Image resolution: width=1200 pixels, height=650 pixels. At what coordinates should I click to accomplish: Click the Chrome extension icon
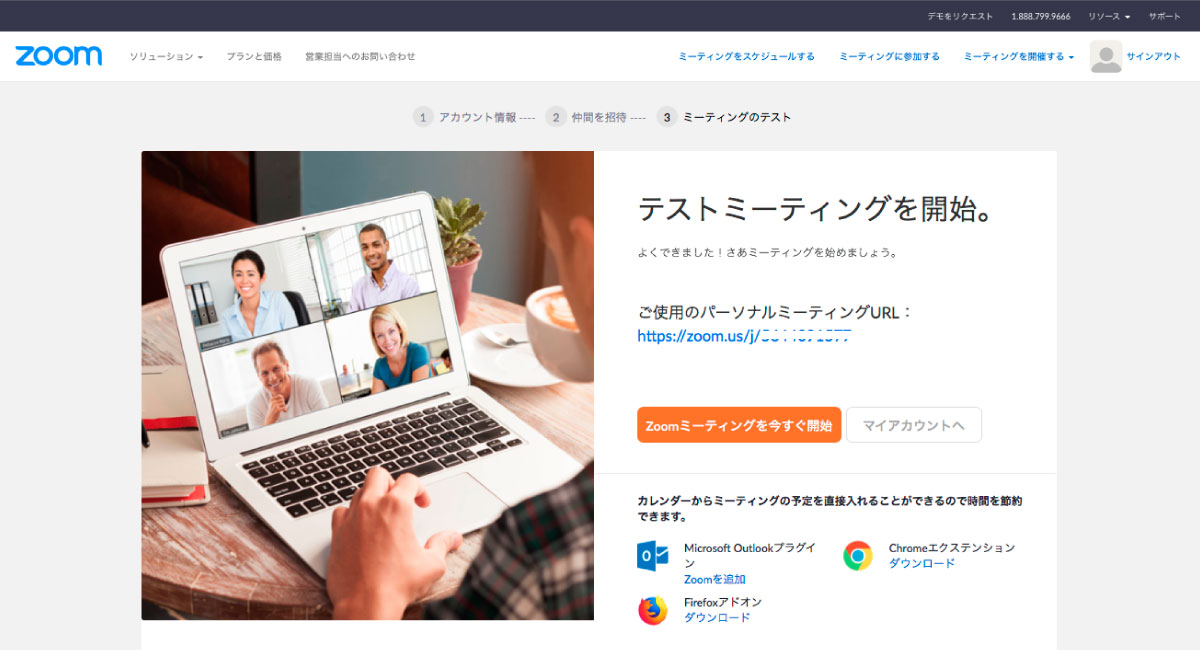click(857, 555)
